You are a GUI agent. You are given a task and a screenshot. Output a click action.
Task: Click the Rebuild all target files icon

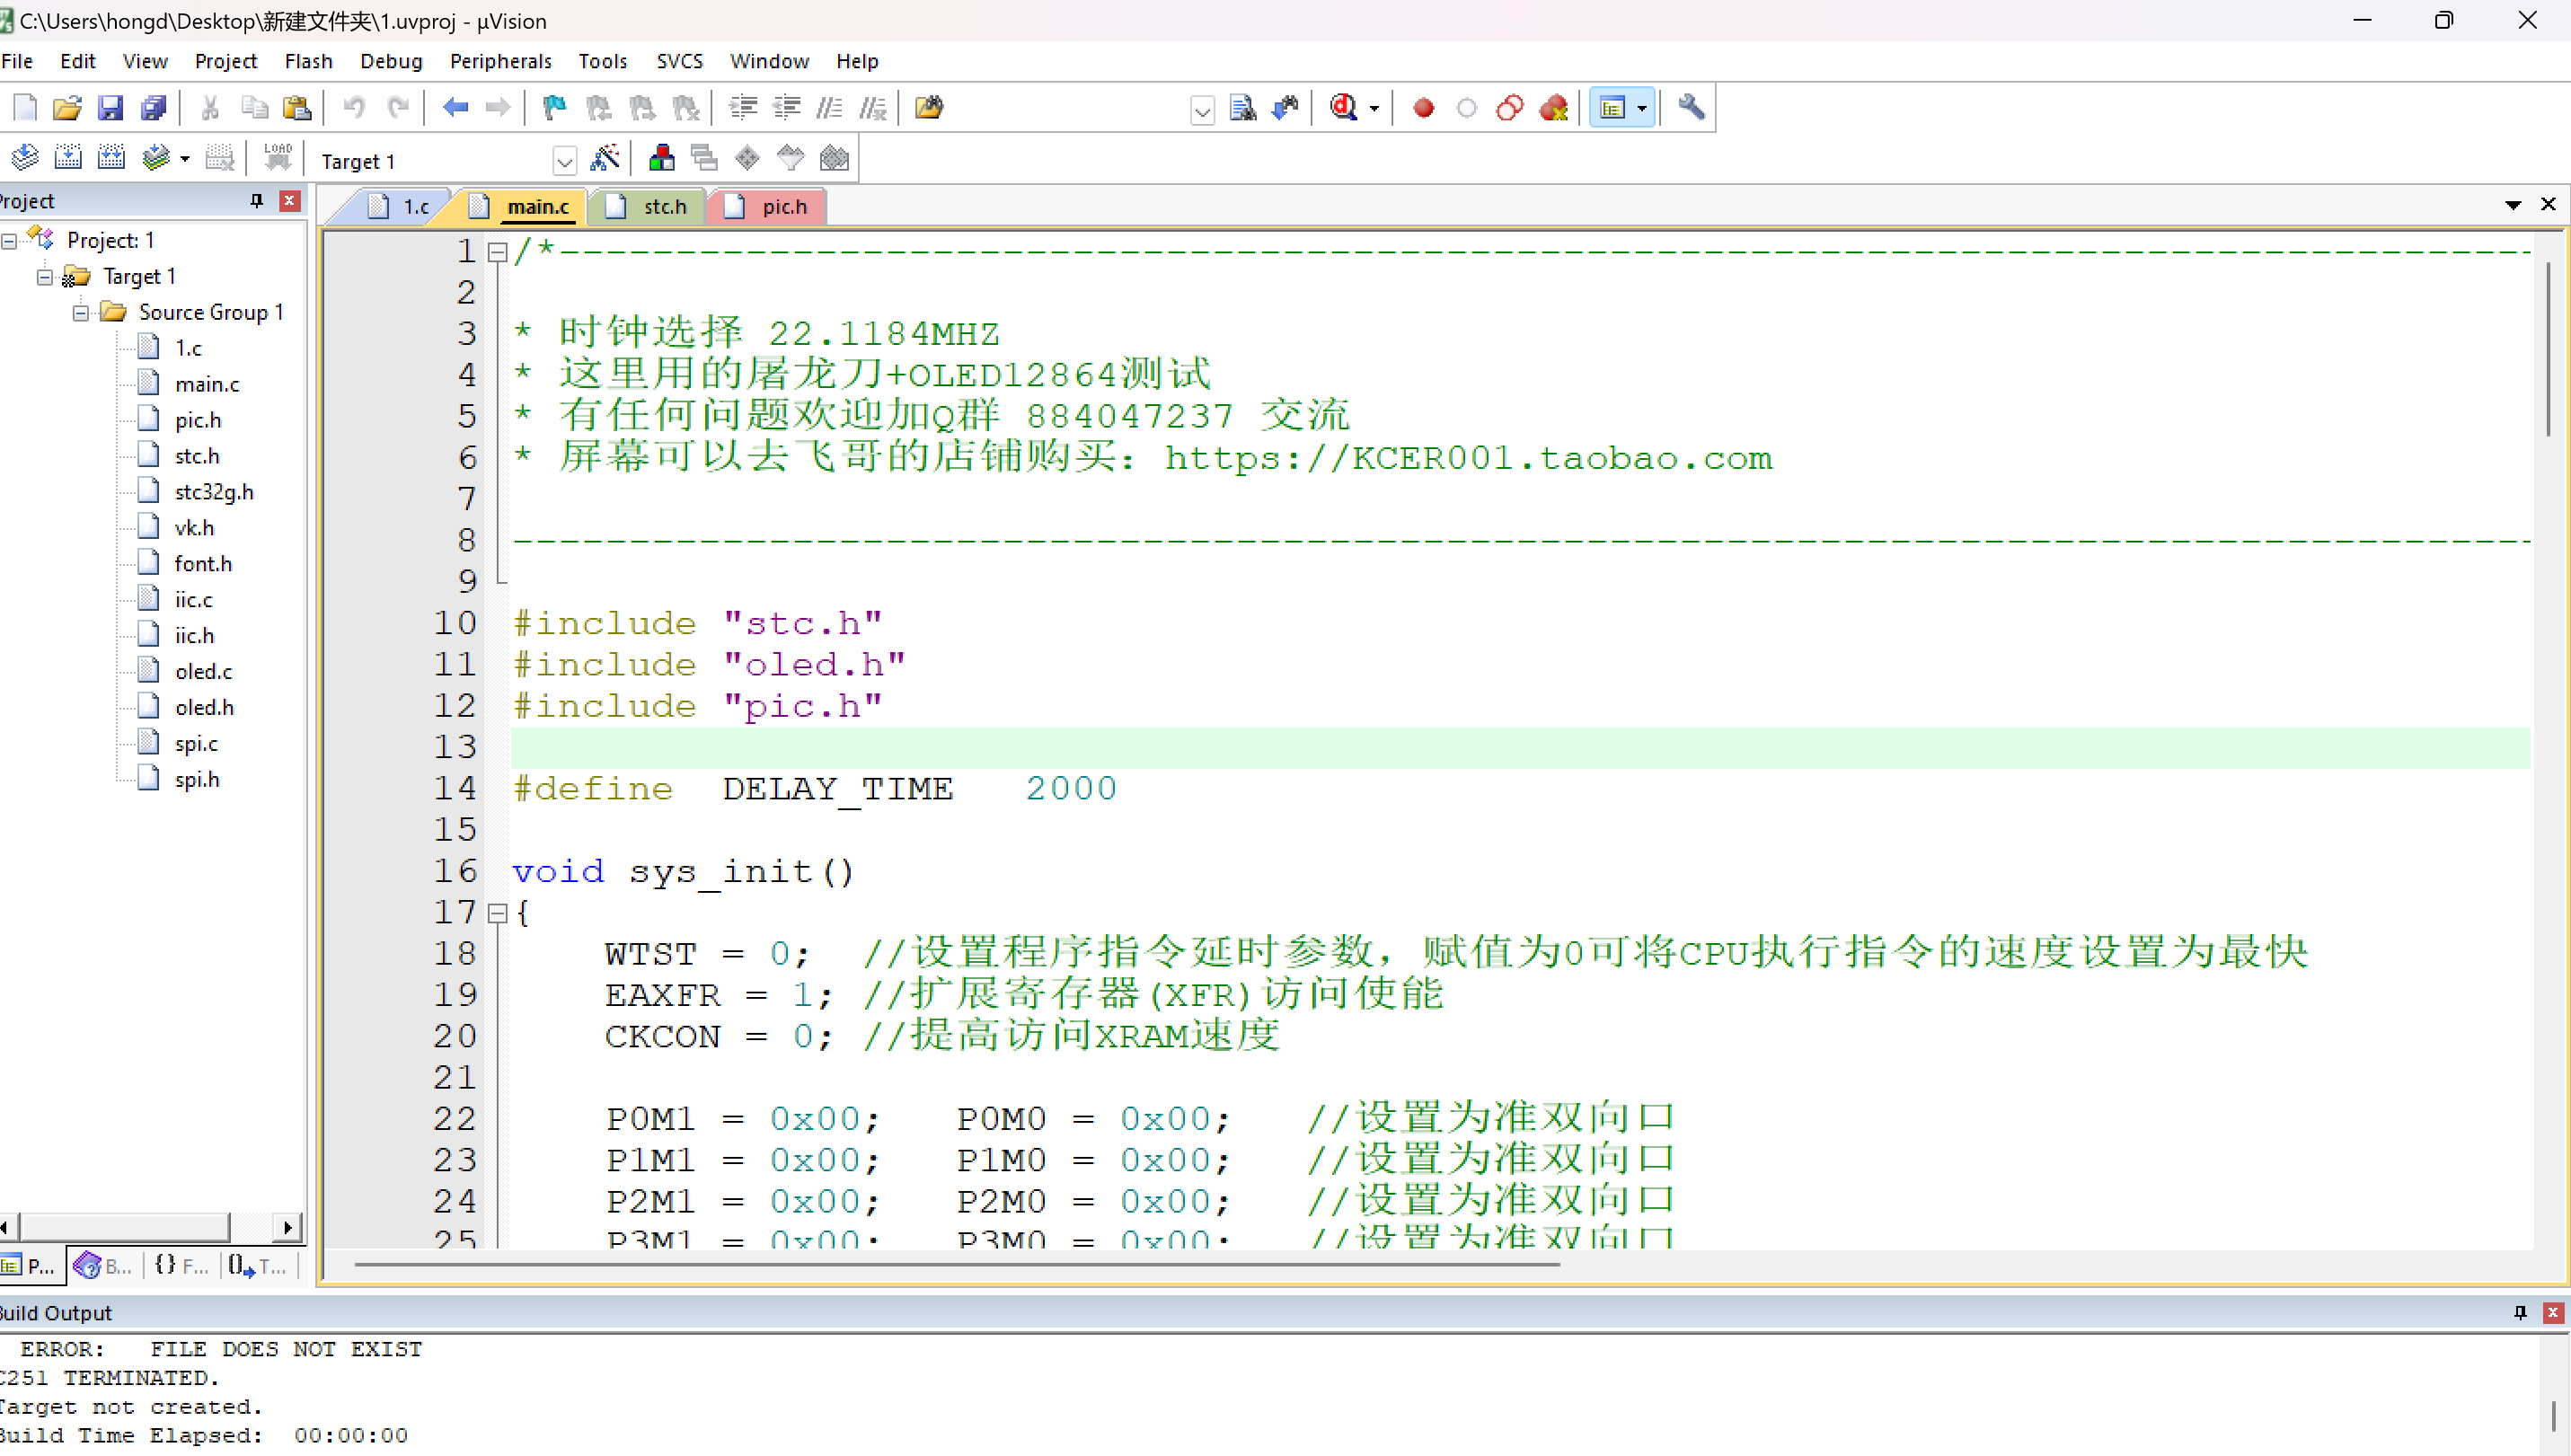pos(111,159)
